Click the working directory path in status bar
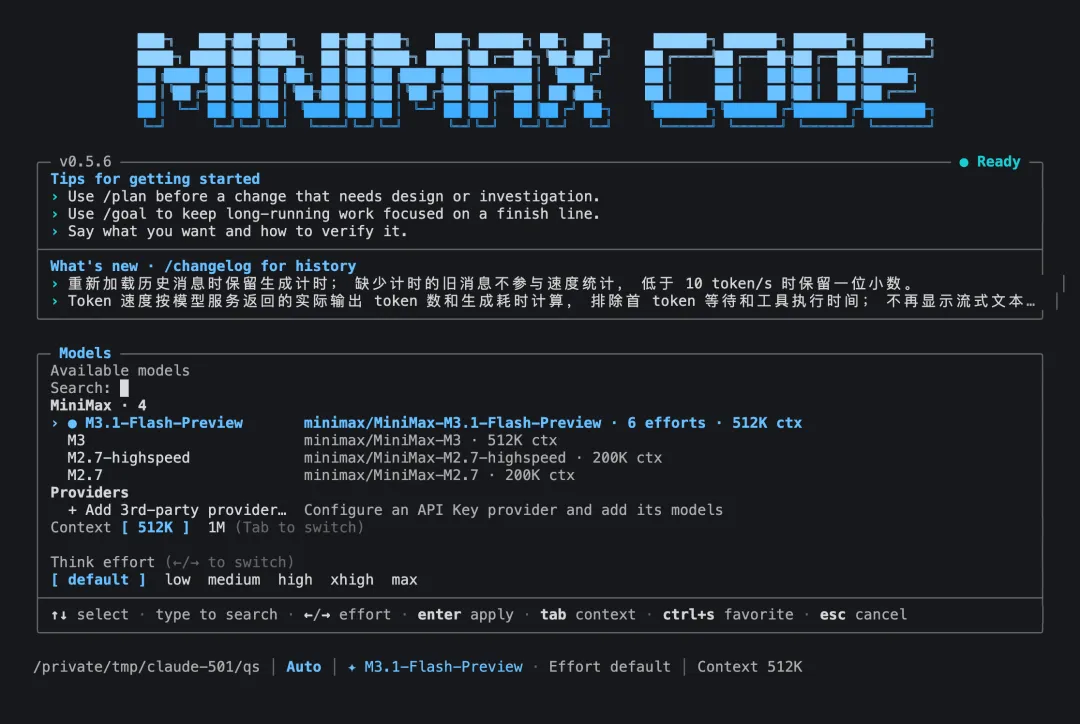 [x=147, y=667]
